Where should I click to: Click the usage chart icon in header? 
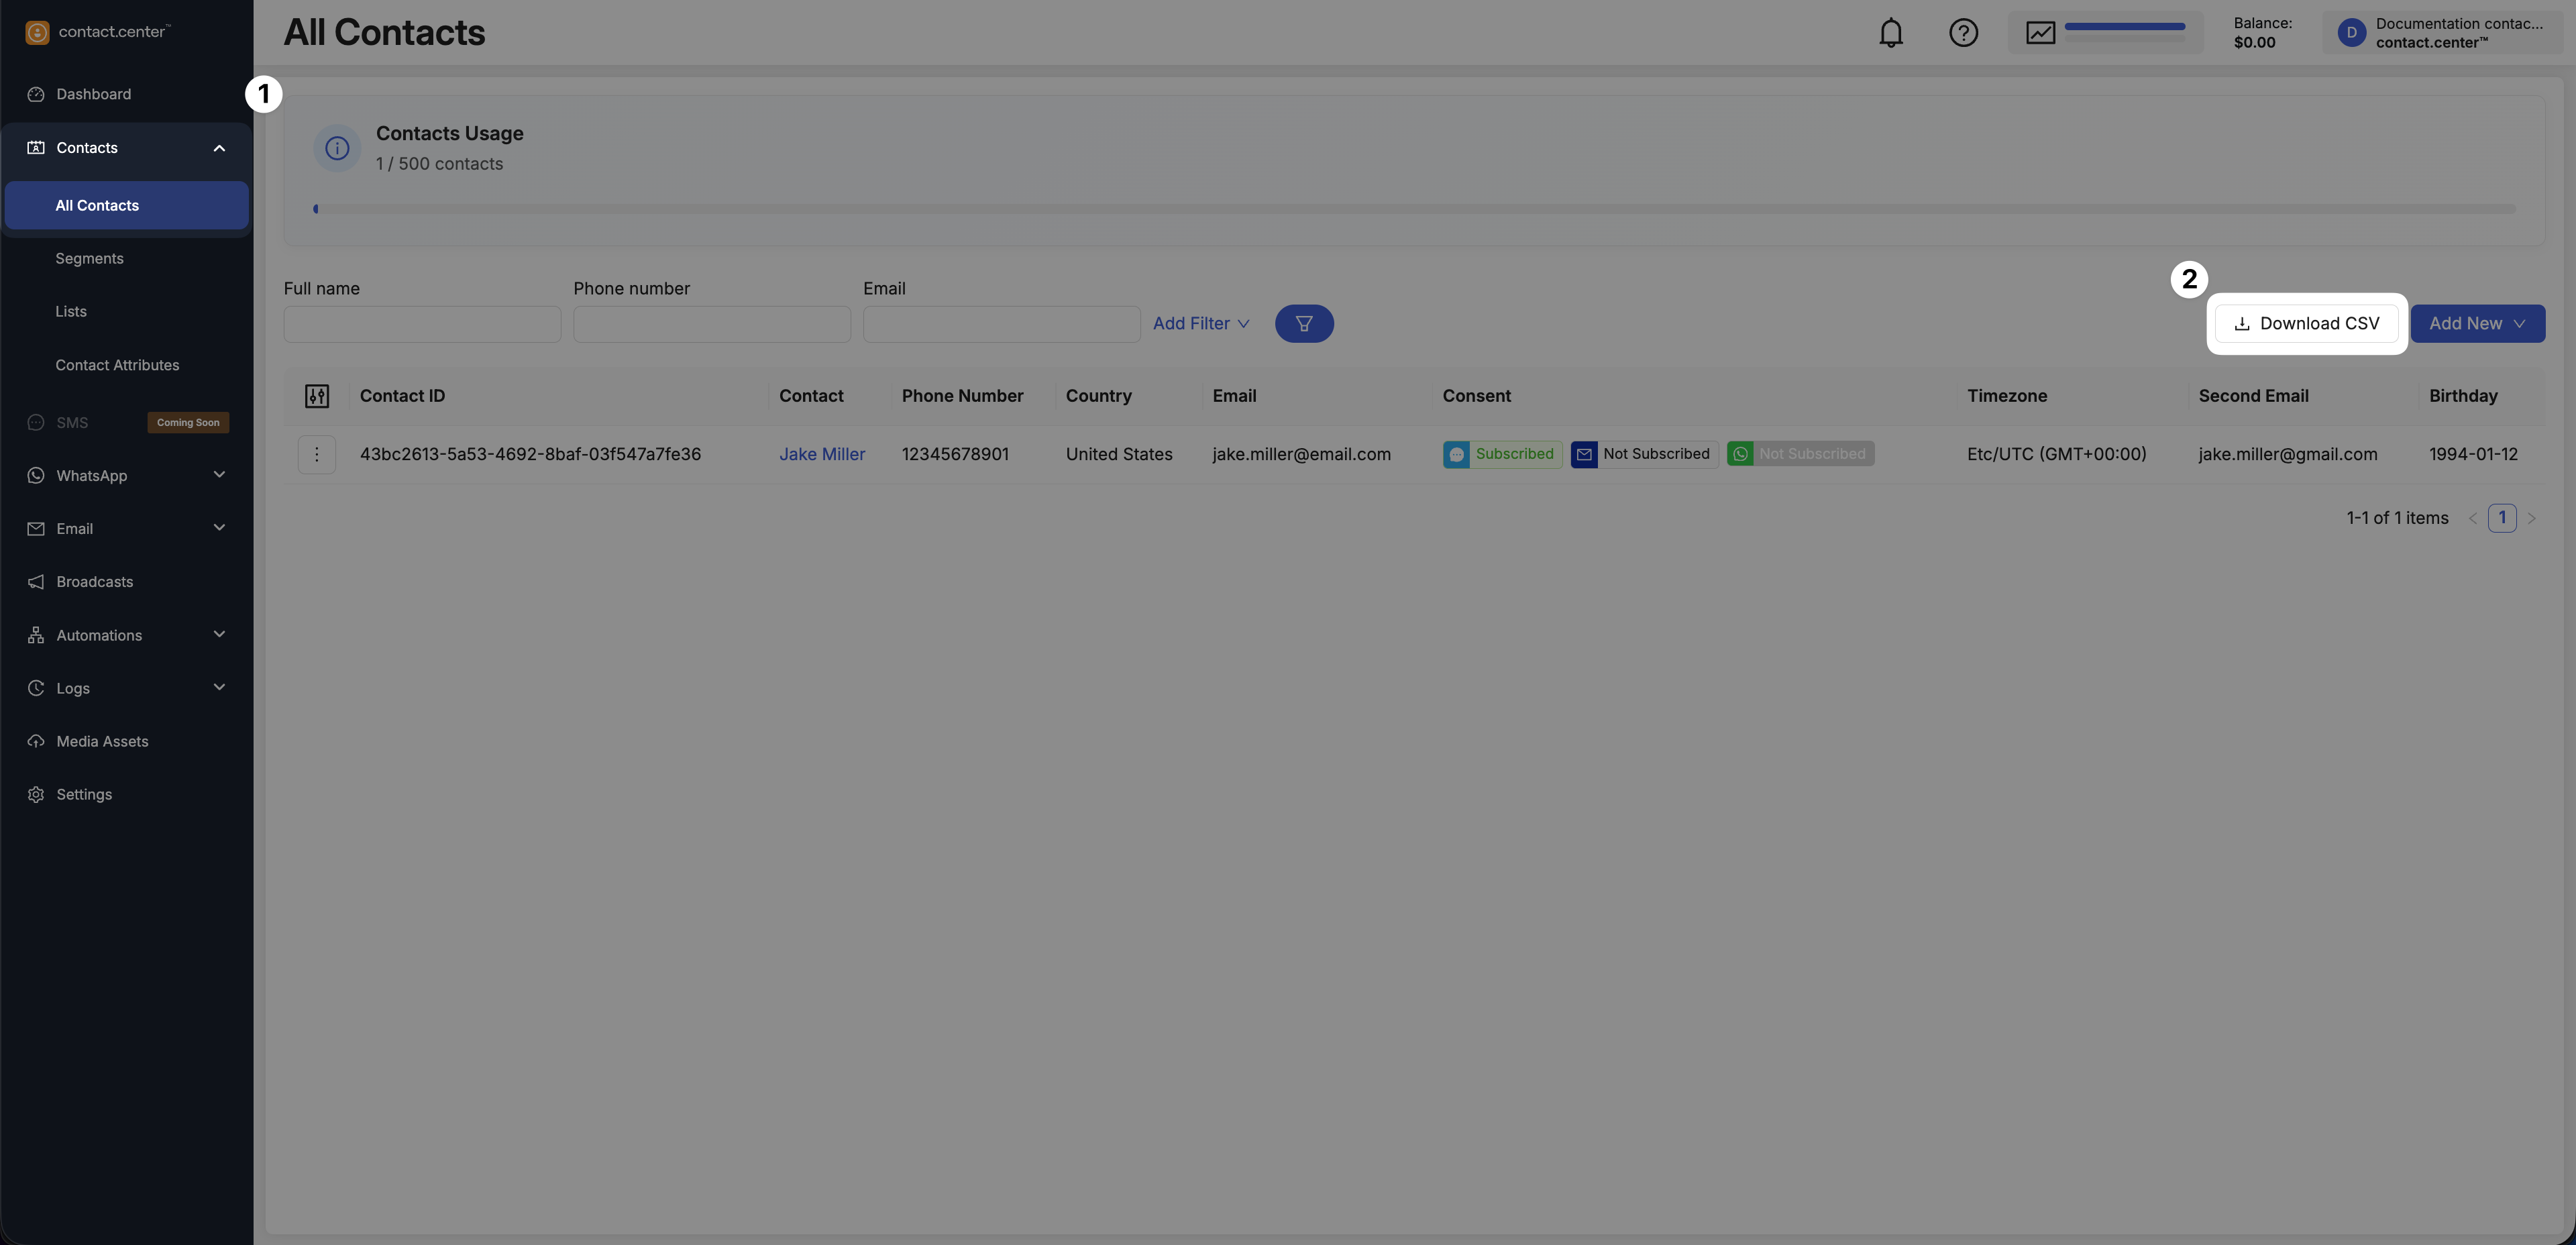click(2040, 33)
